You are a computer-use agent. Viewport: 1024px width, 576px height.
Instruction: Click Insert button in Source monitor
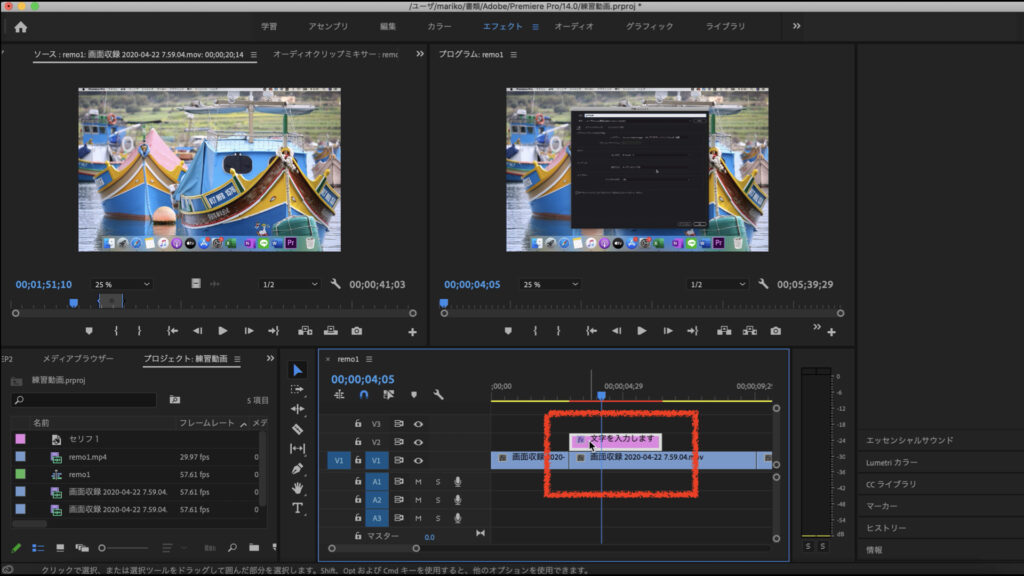click(305, 331)
